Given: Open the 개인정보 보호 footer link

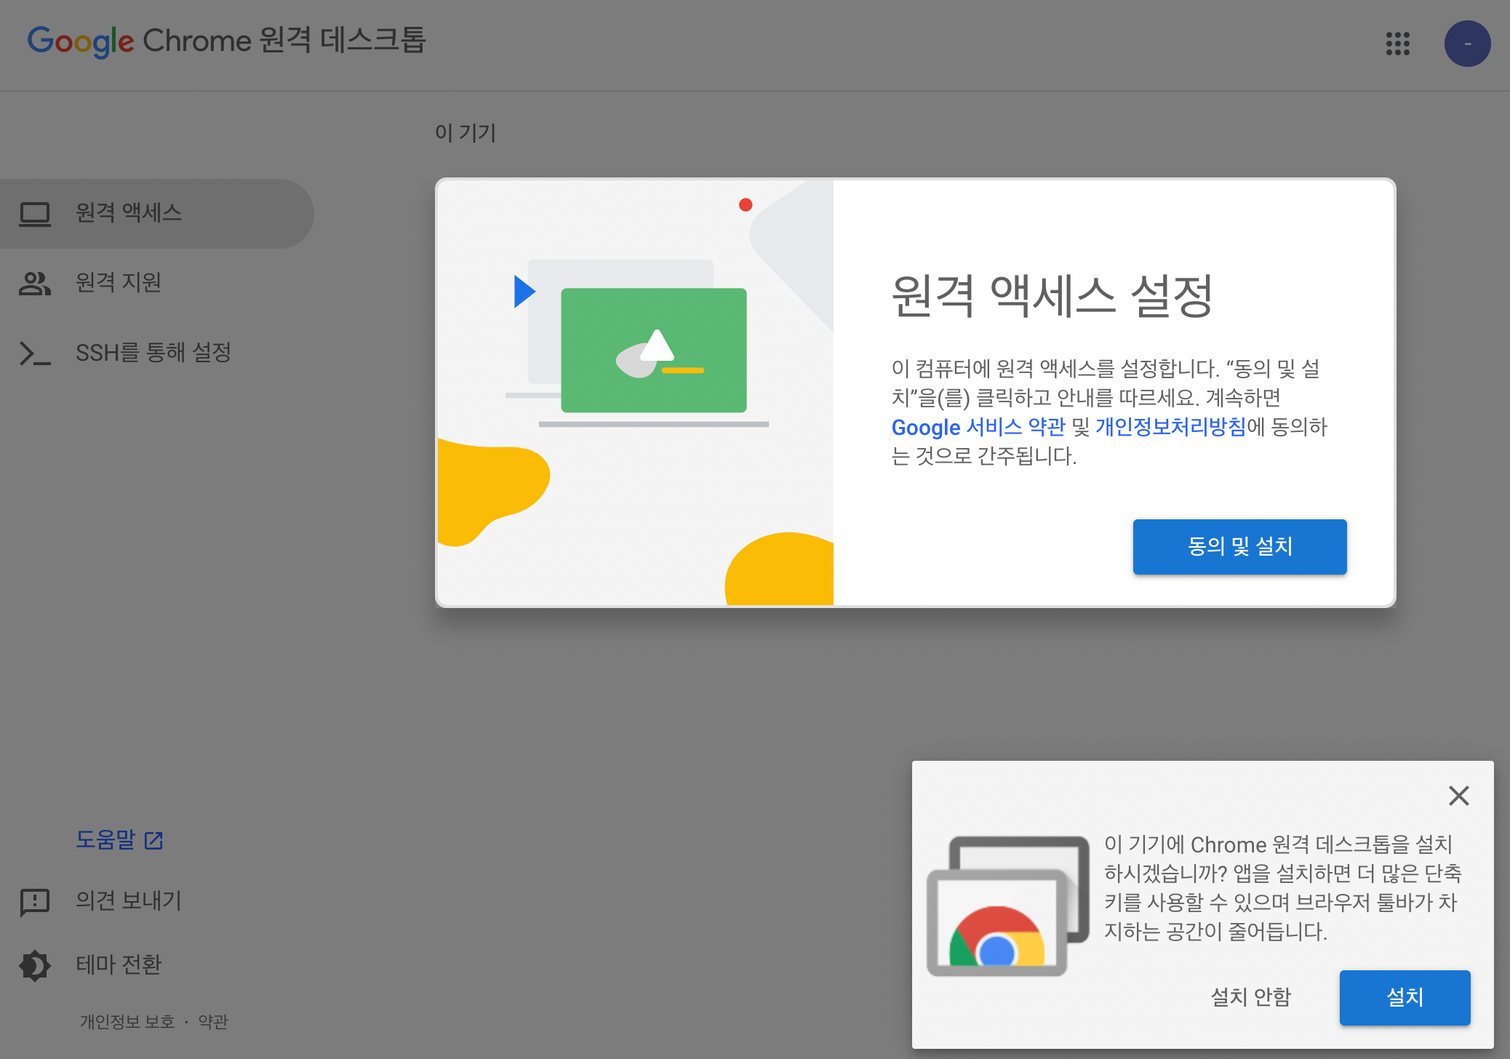Looking at the screenshot, I should (127, 1022).
